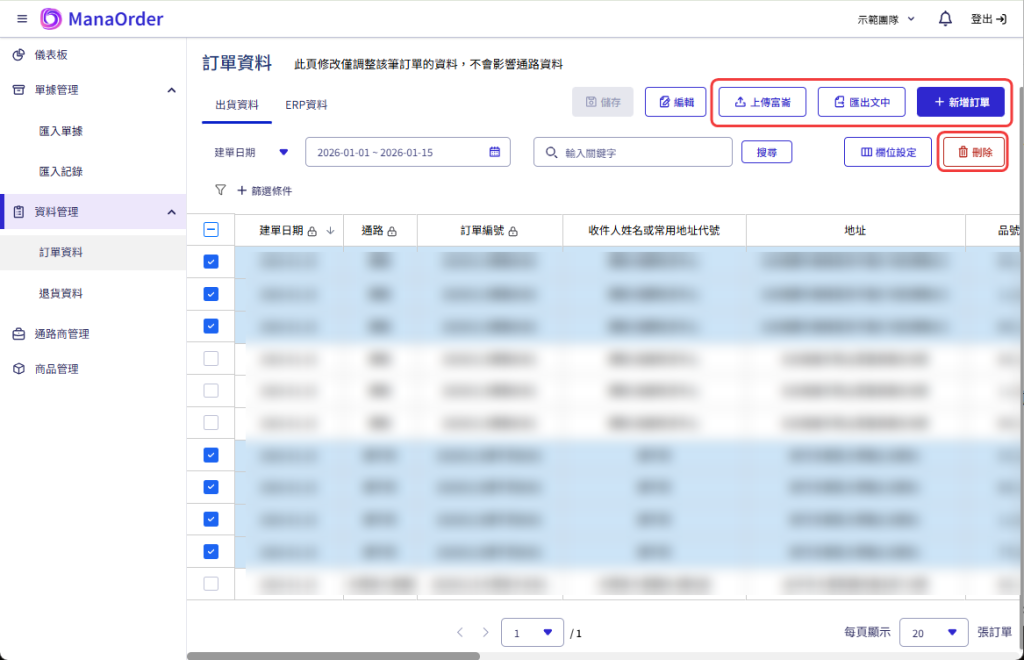The height and width of the screenshot is (660, 1024).
Task: Switch to the ERP資料 tab
Action: pos(306,105)
